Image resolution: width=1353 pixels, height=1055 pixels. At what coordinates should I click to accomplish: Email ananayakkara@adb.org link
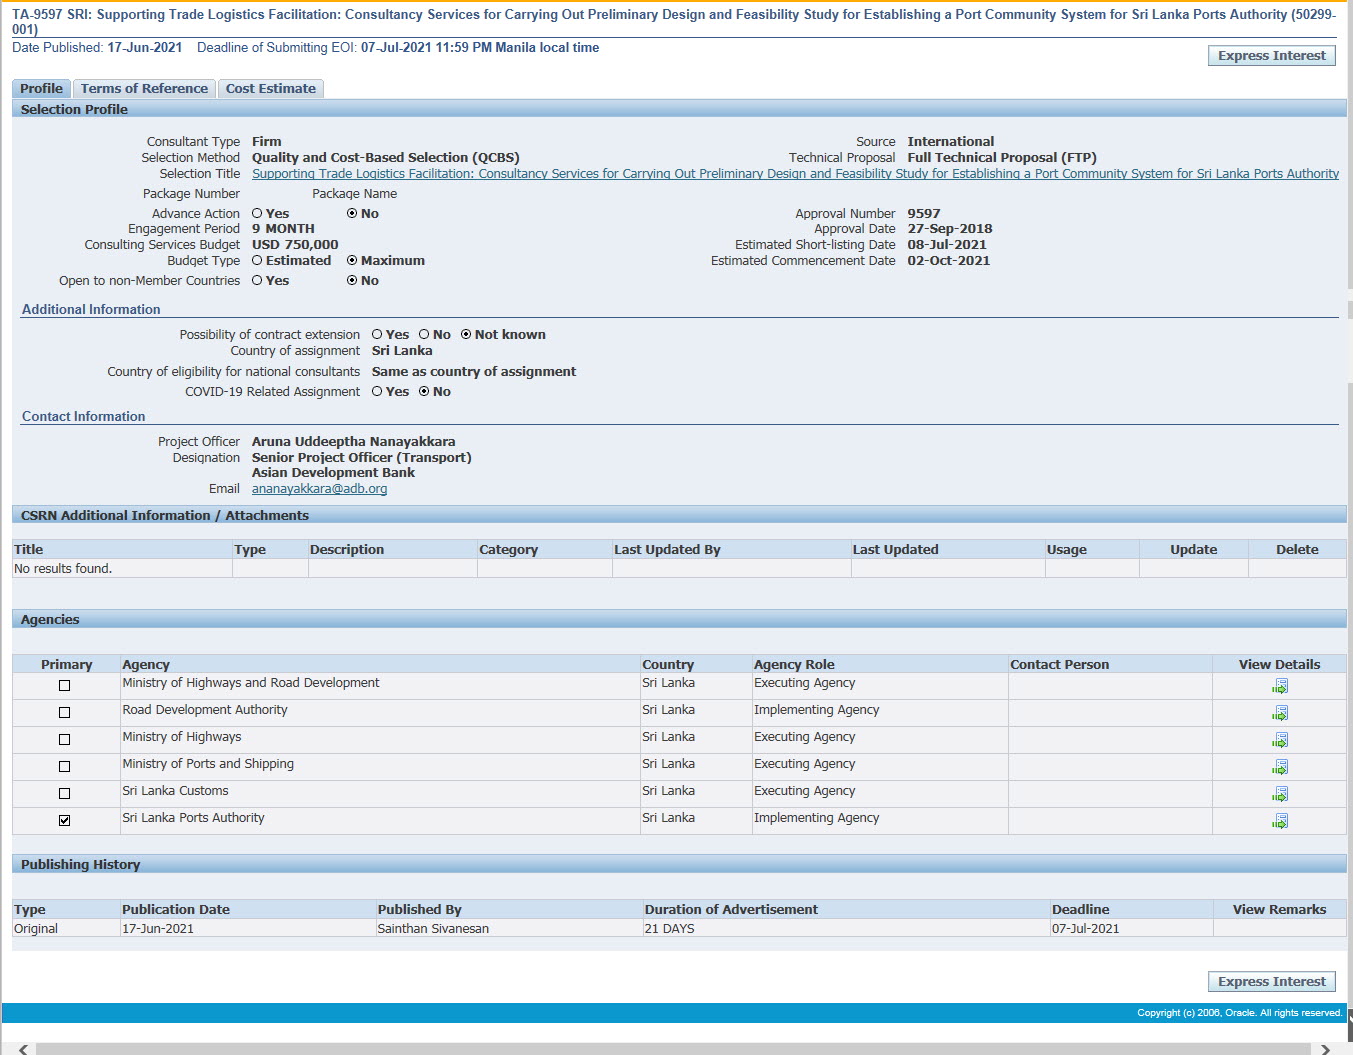click(319, 489)
